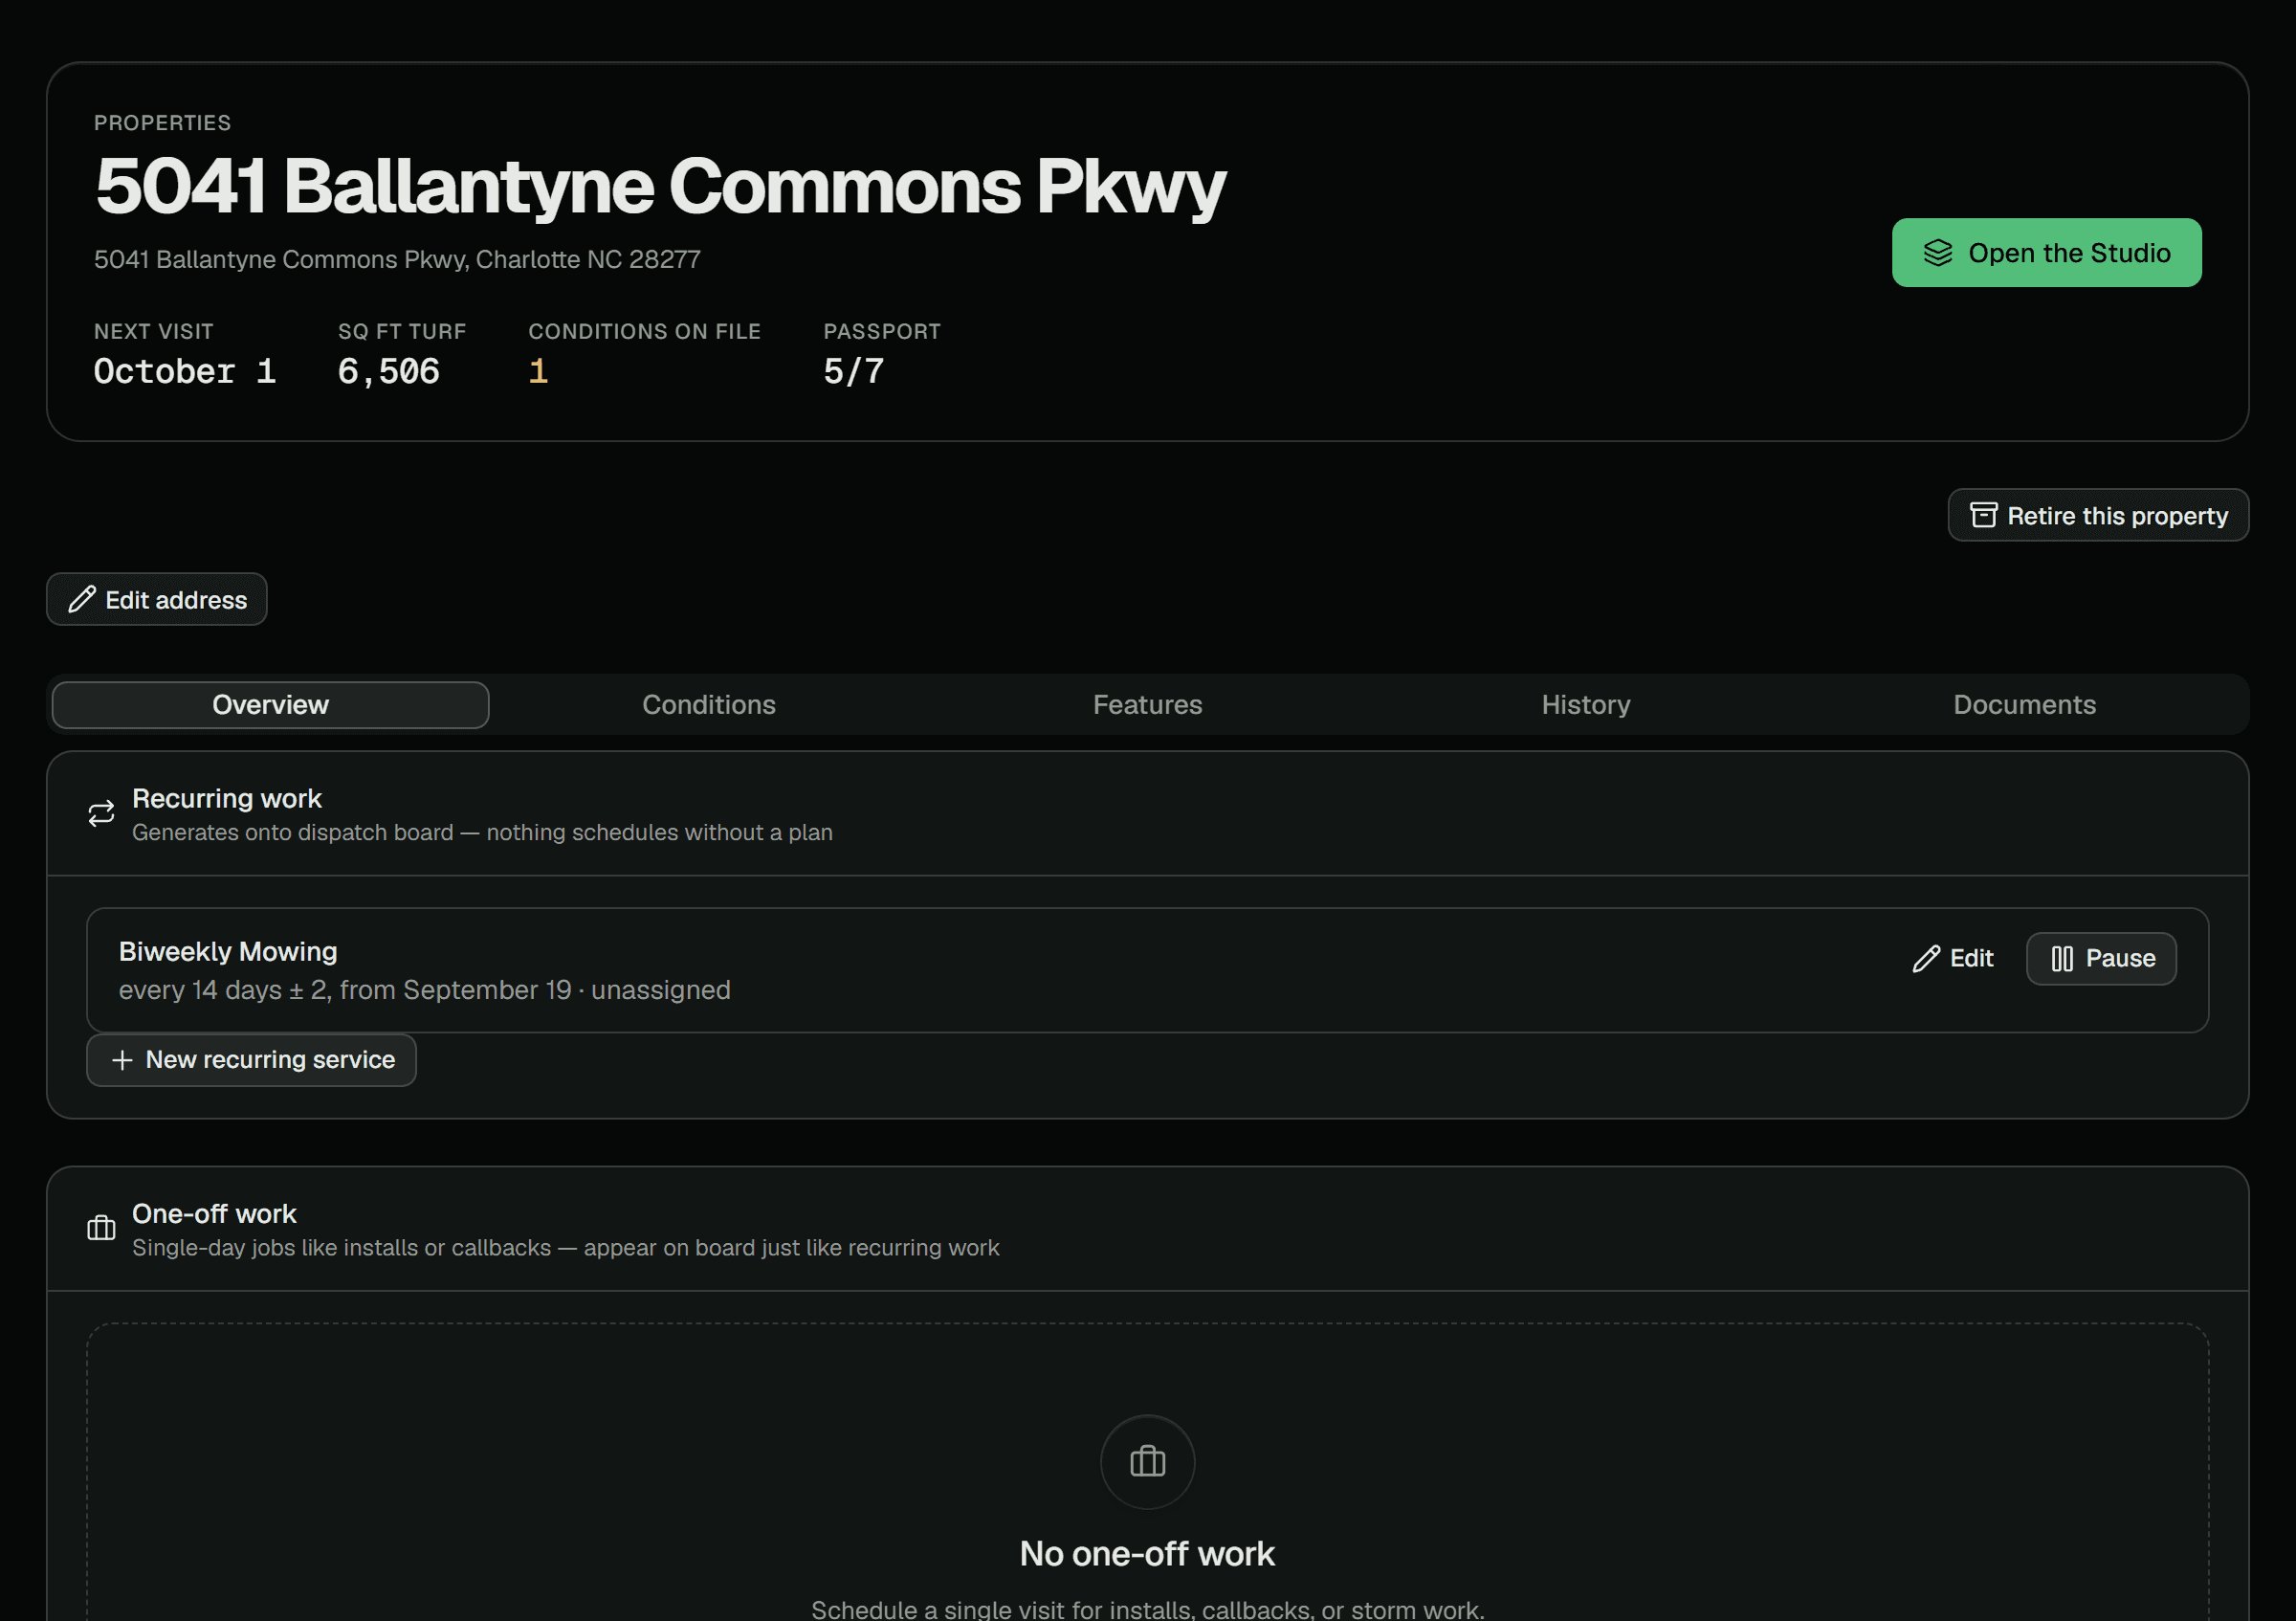Click the conditions on file count 1

coord(538,372)
